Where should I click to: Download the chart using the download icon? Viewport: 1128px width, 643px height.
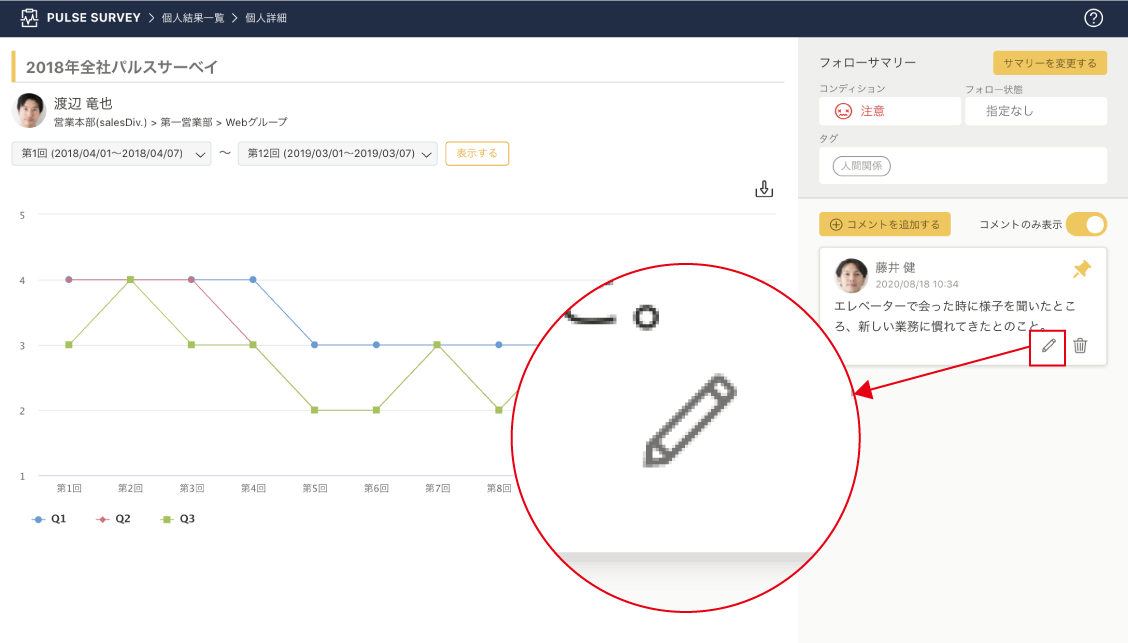pyautogui.click(x=764, y=189)
